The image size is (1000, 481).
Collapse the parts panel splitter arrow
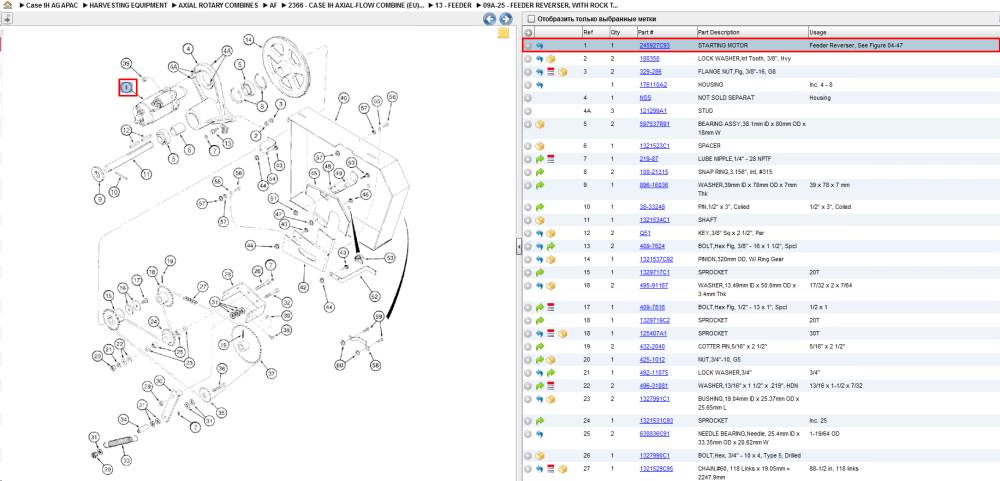point(519,246)
